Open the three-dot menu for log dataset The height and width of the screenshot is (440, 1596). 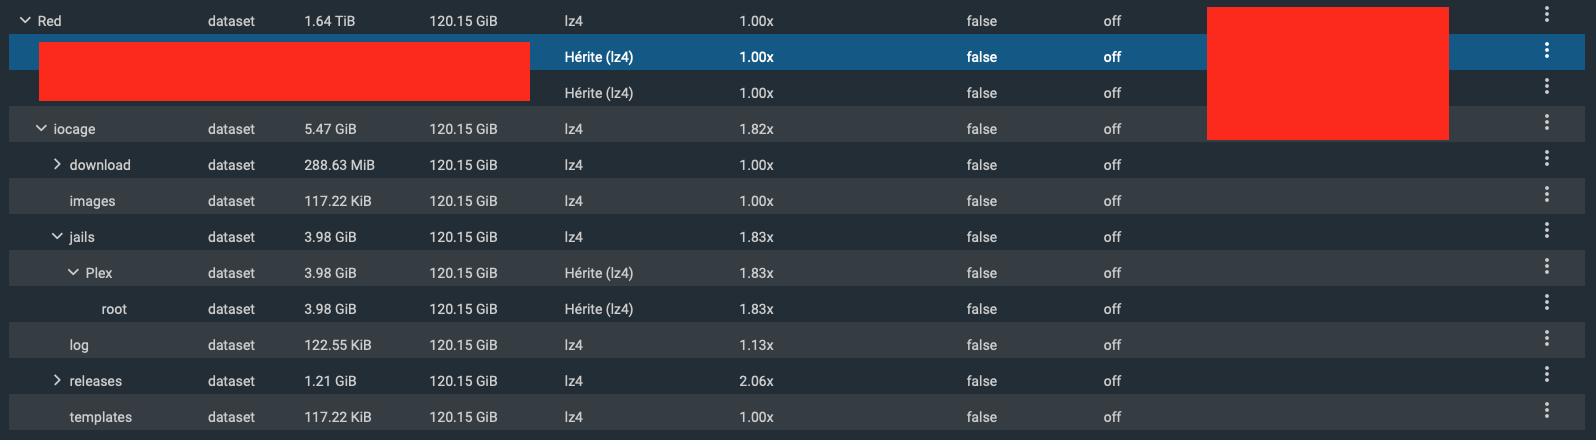point(1546,338)
